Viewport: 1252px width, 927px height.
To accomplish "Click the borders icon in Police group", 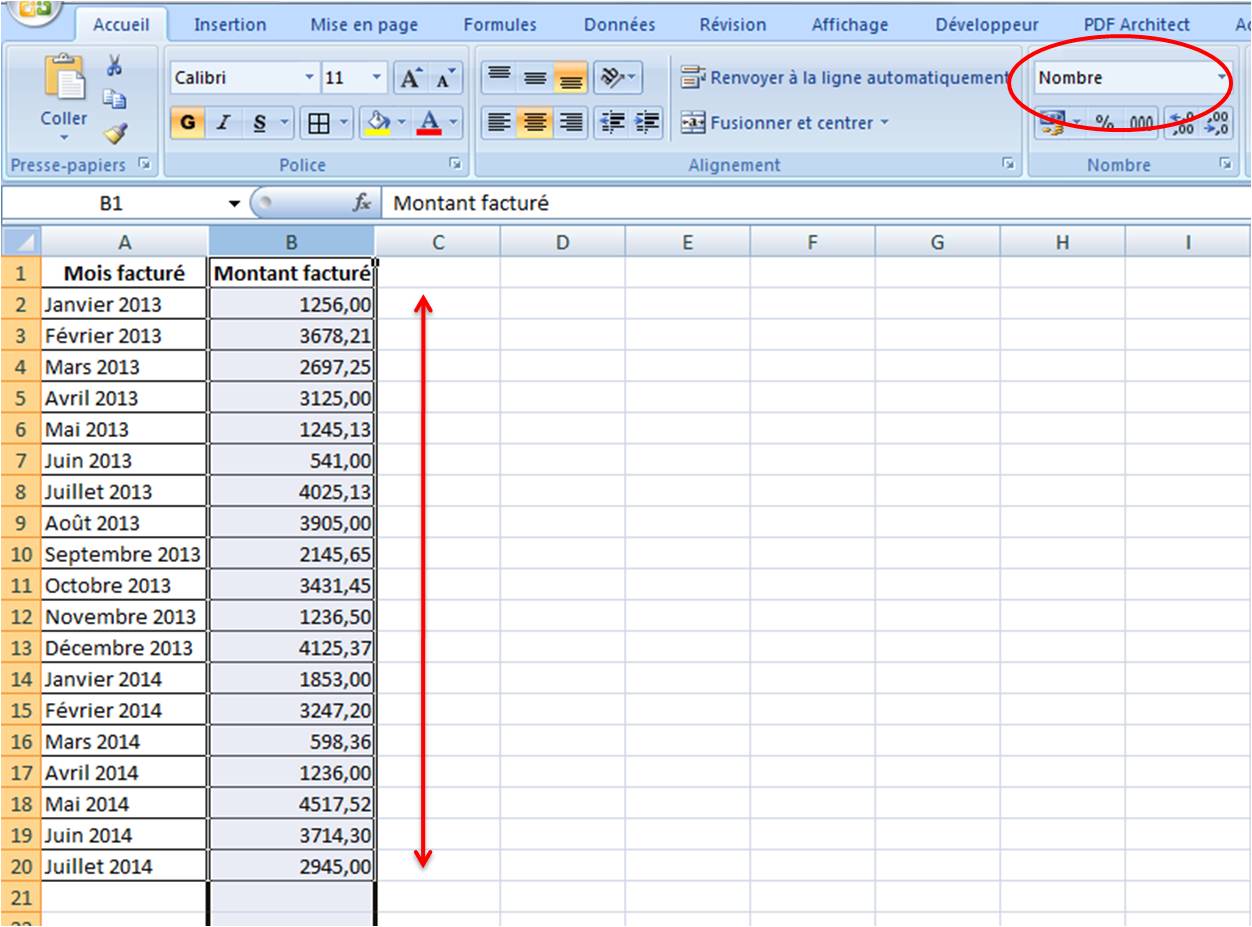I will (x=319, y=123).
